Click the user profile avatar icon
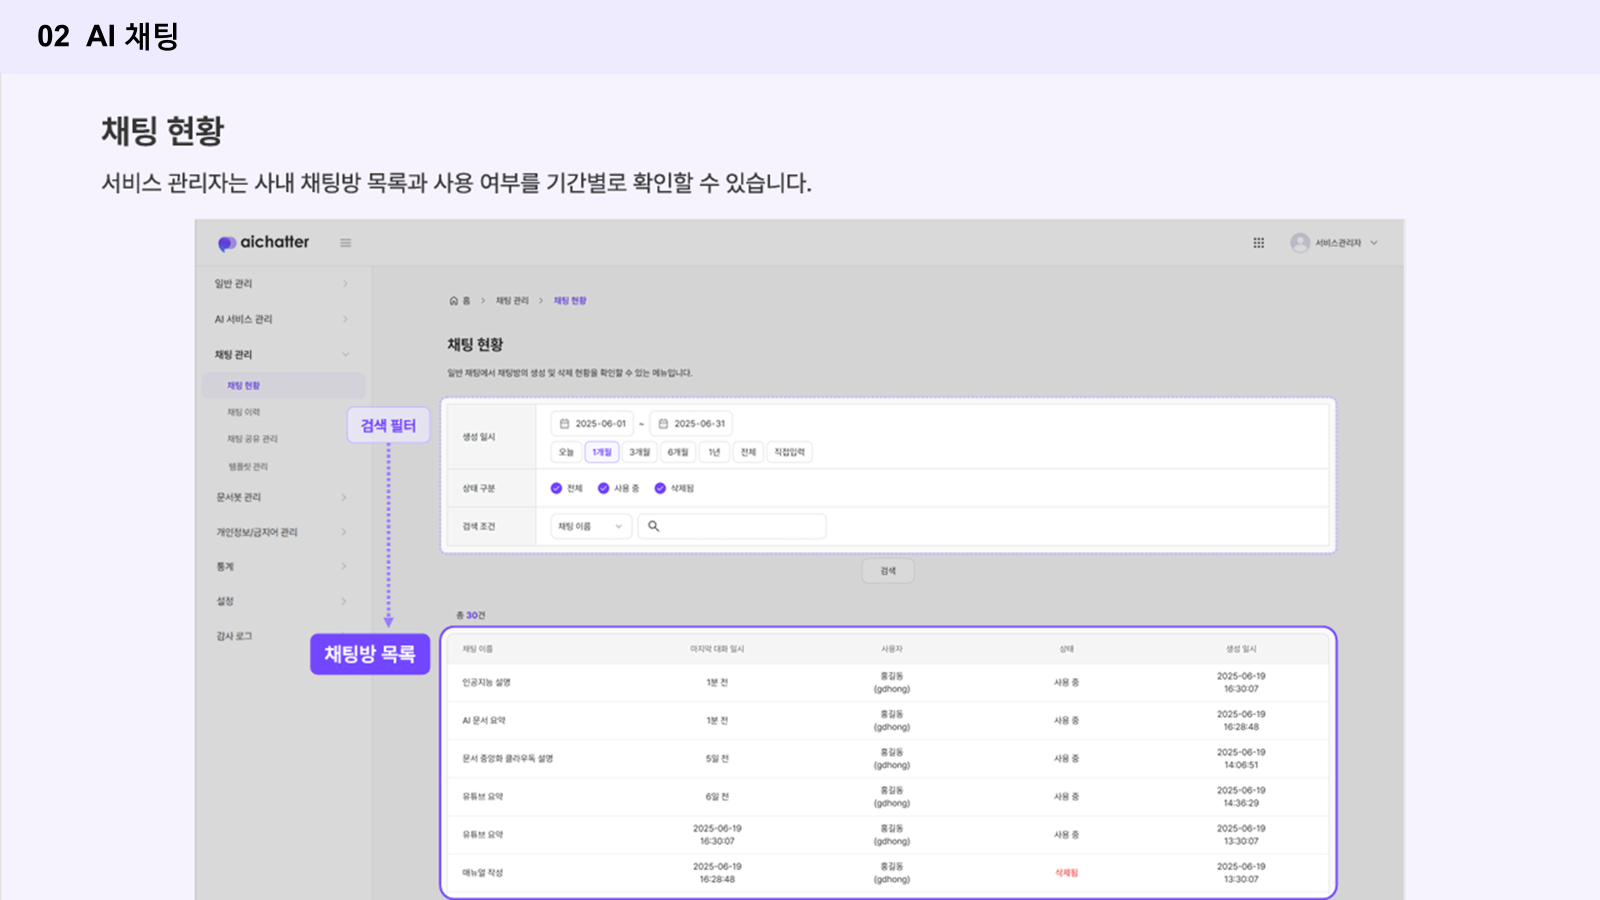 (x=1299, y=243)
